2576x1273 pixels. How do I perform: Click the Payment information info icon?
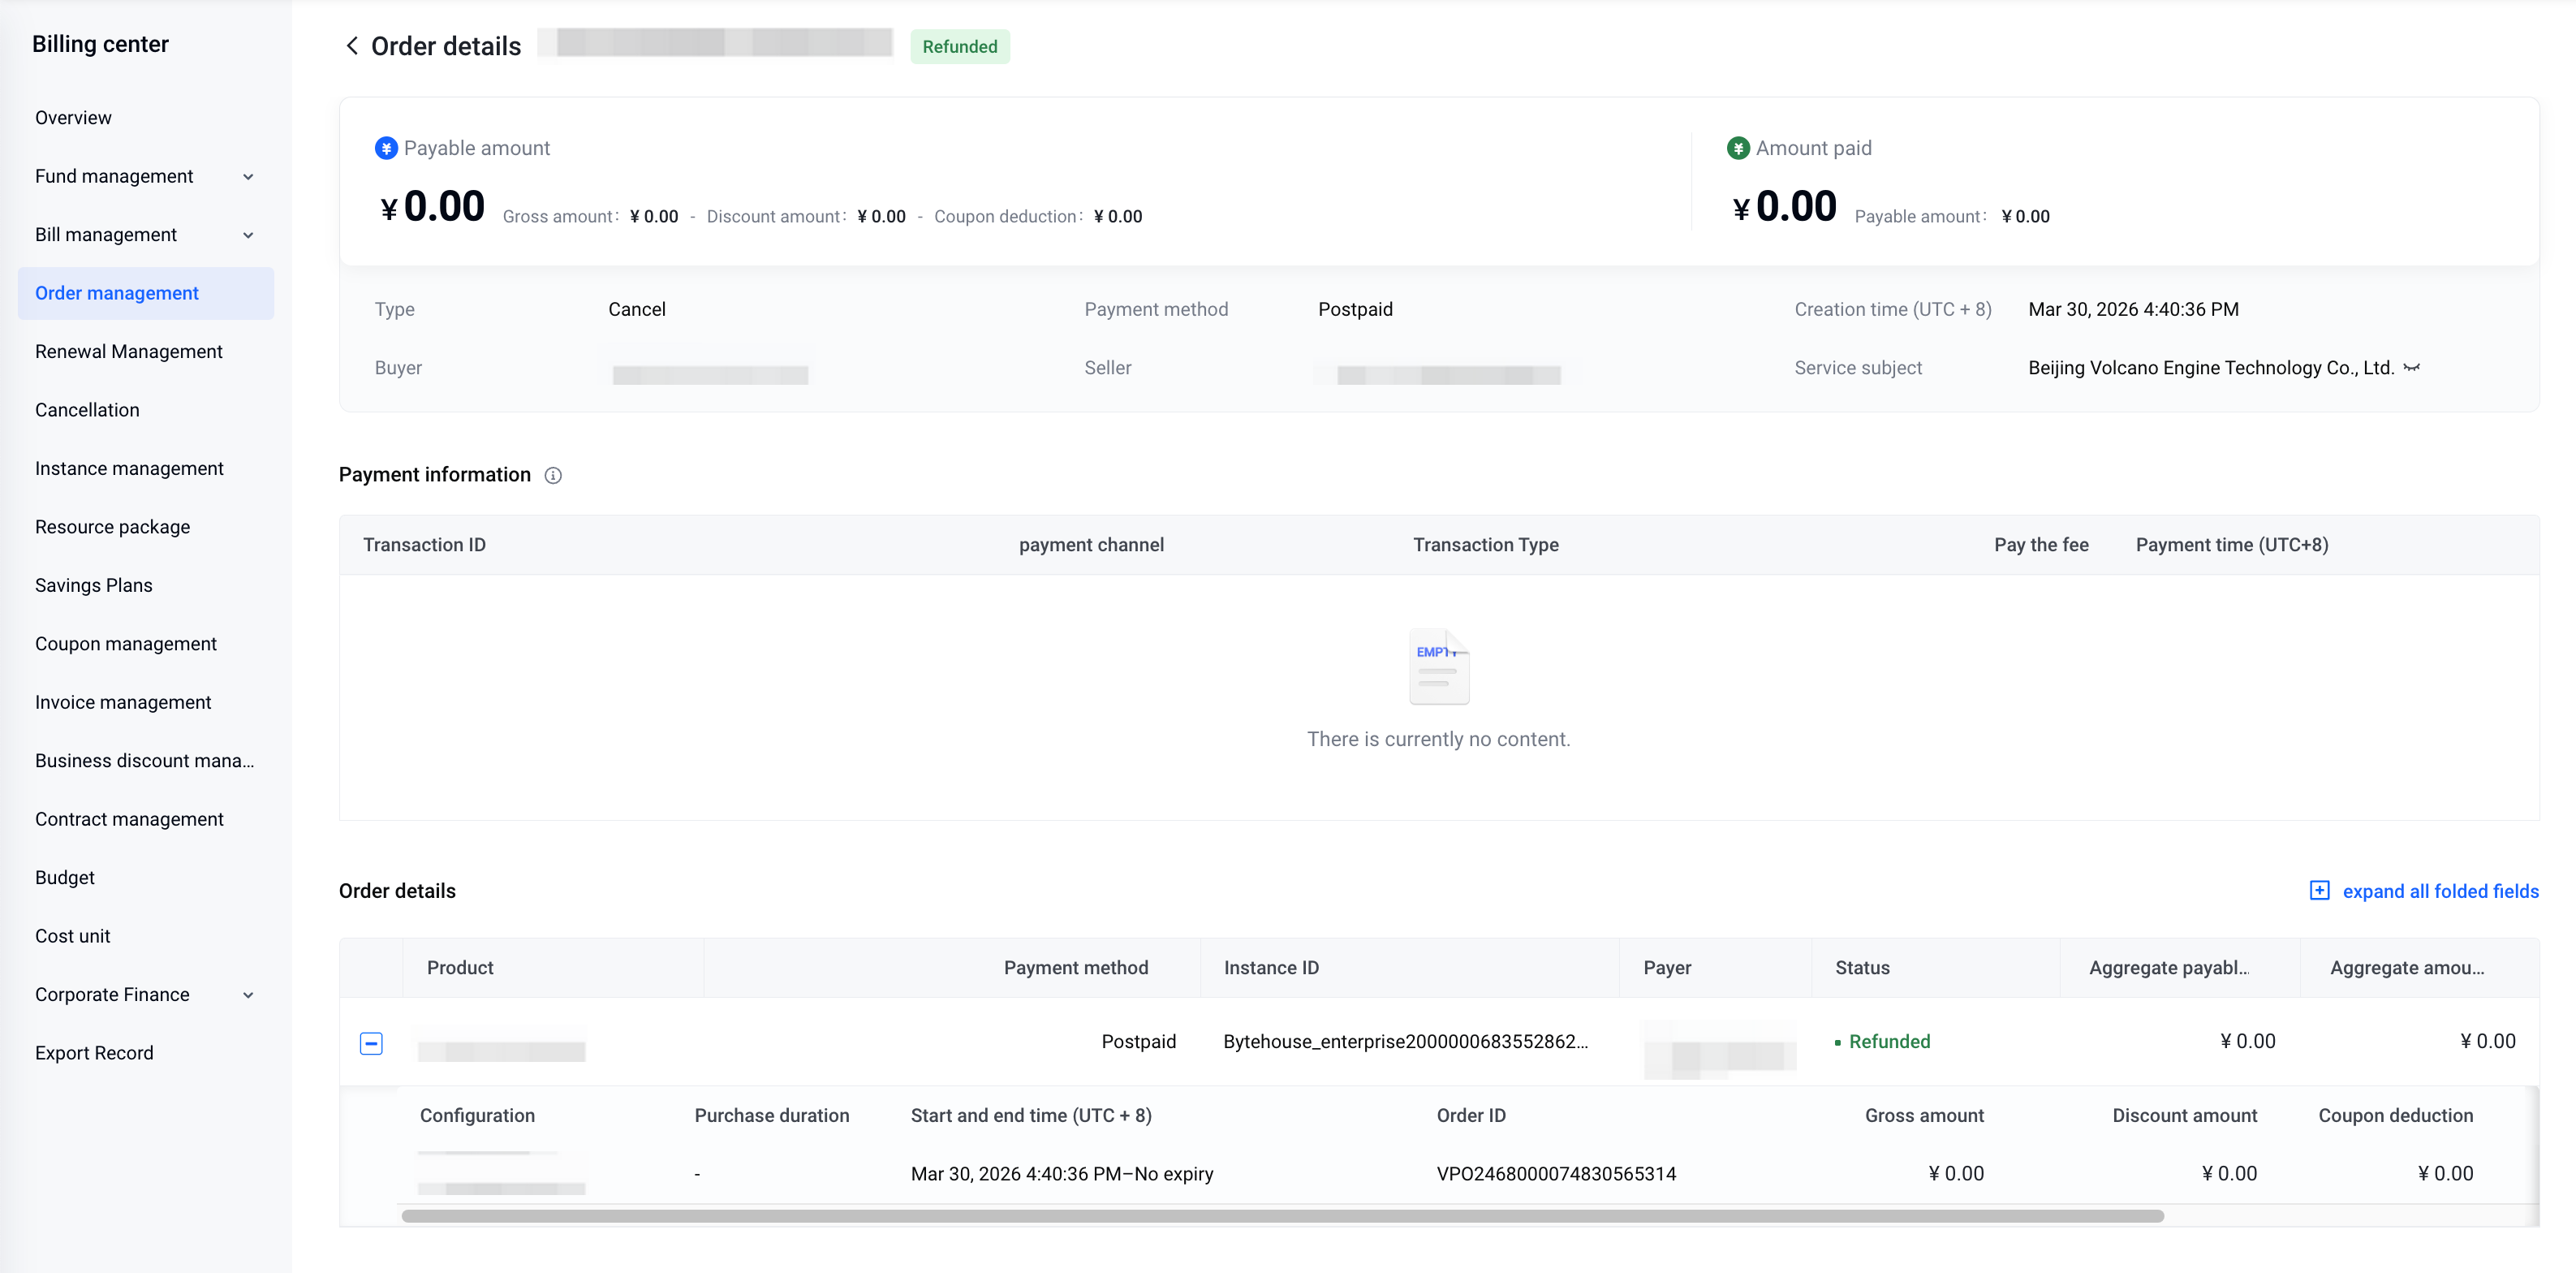(553, 475)
